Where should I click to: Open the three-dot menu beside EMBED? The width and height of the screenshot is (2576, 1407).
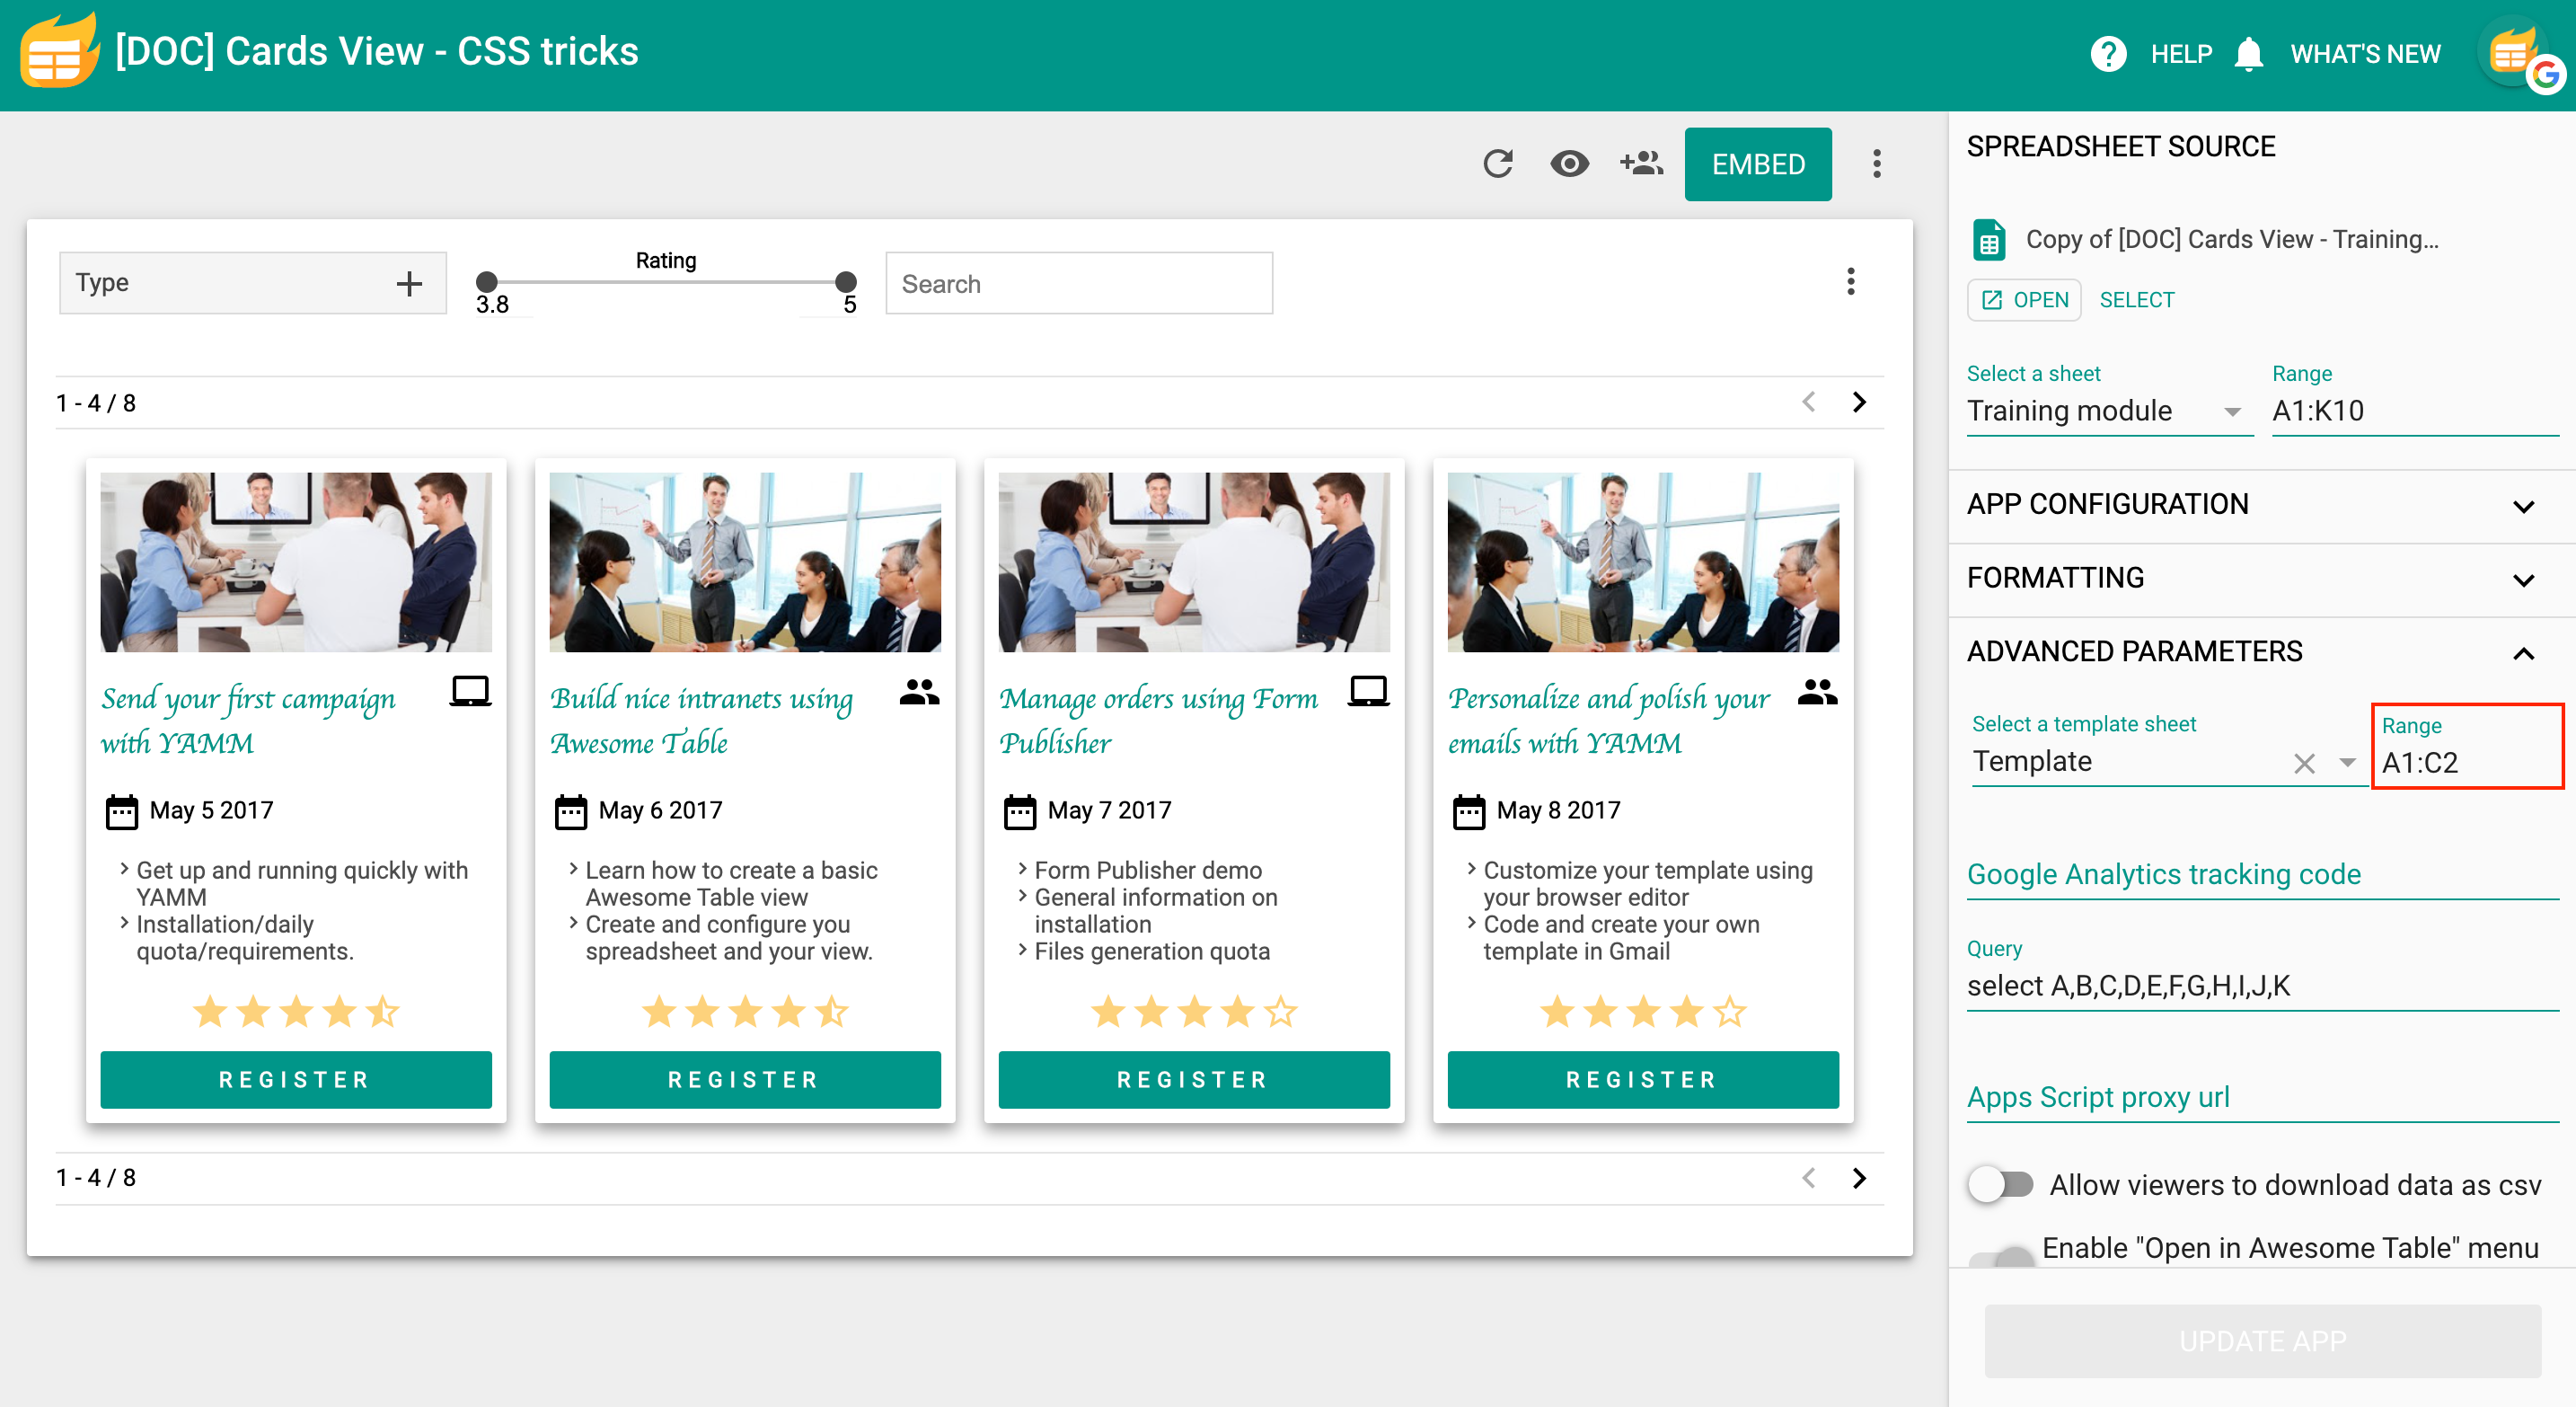1876,163
